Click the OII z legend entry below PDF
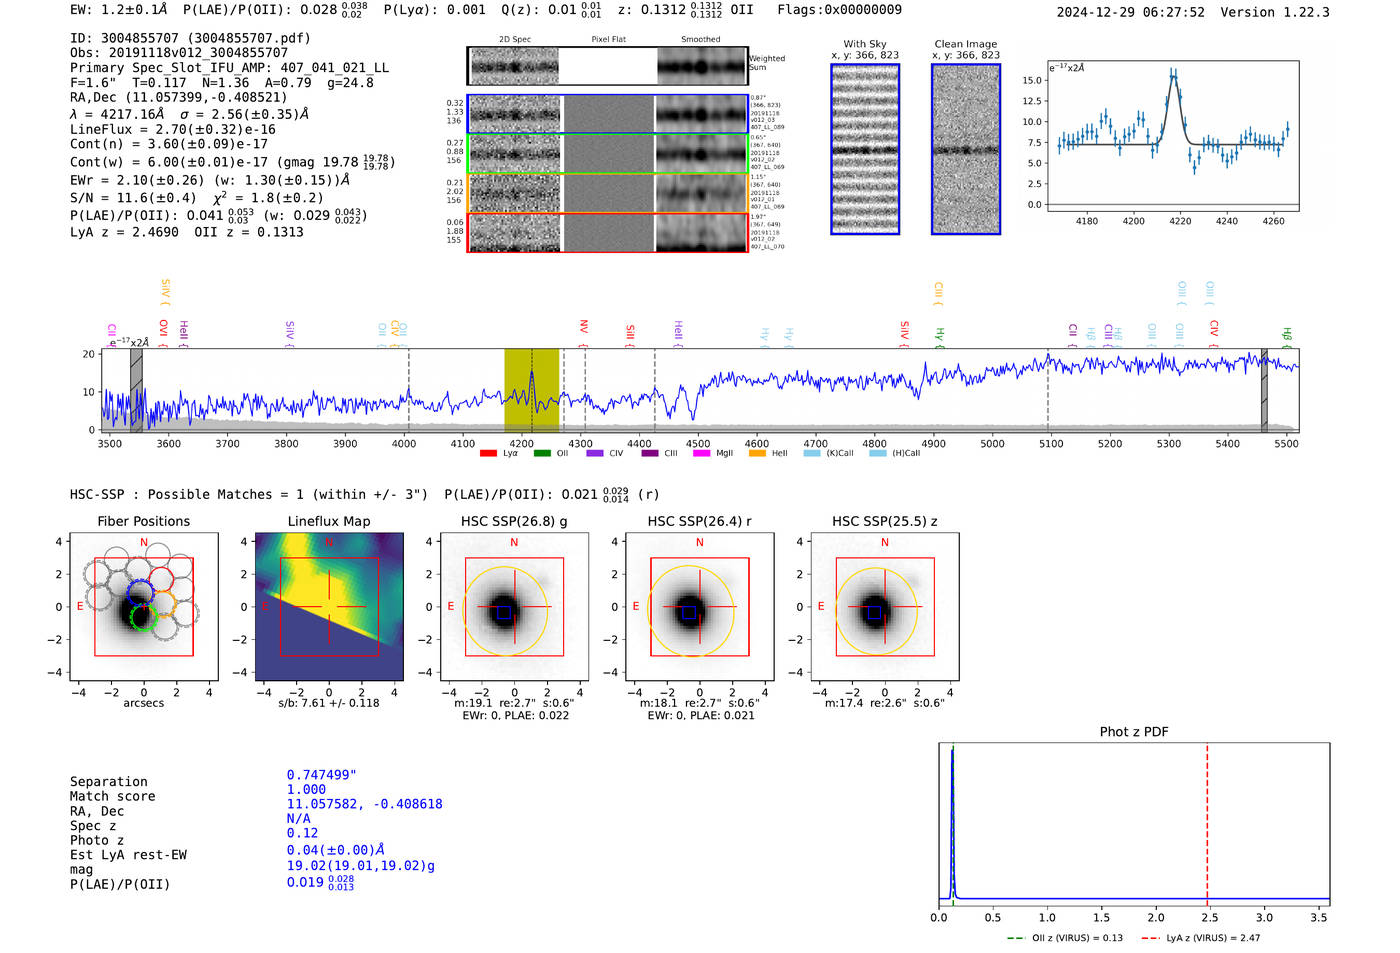Screen dimensions: 1400x953 click(x=1065, y=938)
